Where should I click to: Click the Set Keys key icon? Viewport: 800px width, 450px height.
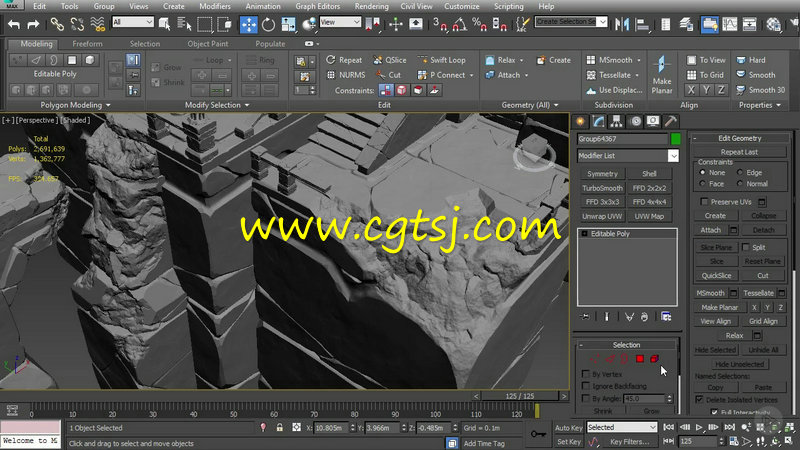click(538, 434)
